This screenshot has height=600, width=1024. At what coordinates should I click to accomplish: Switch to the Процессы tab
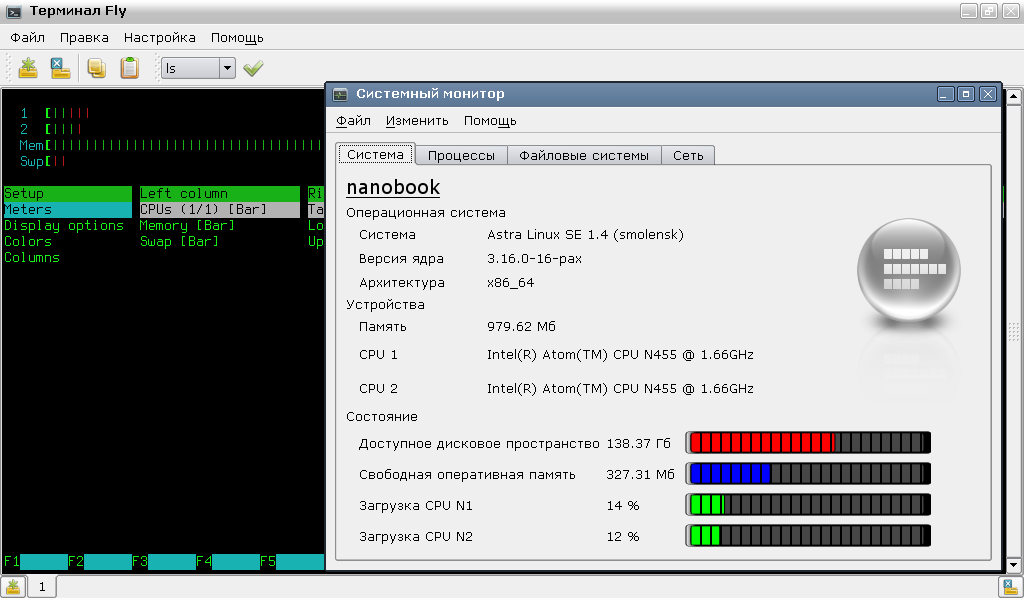coord(461,155)
